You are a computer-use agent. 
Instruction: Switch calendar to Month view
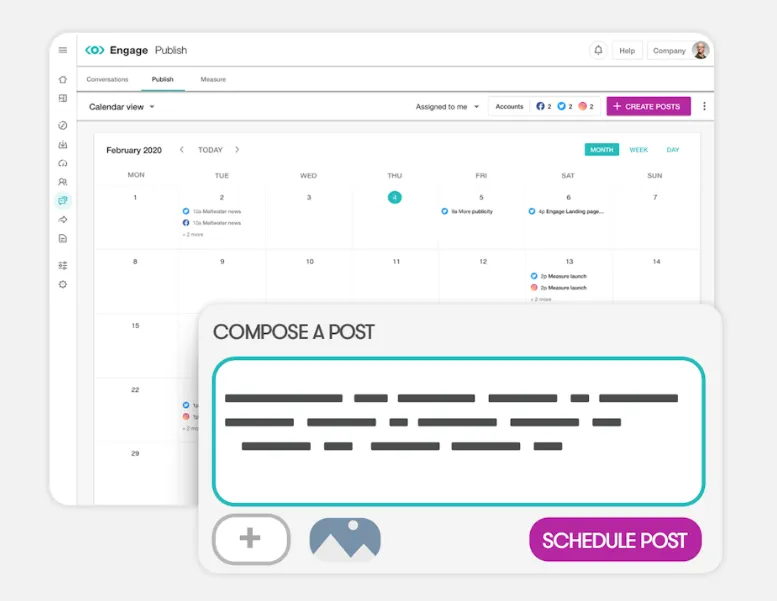pos(601,150)
